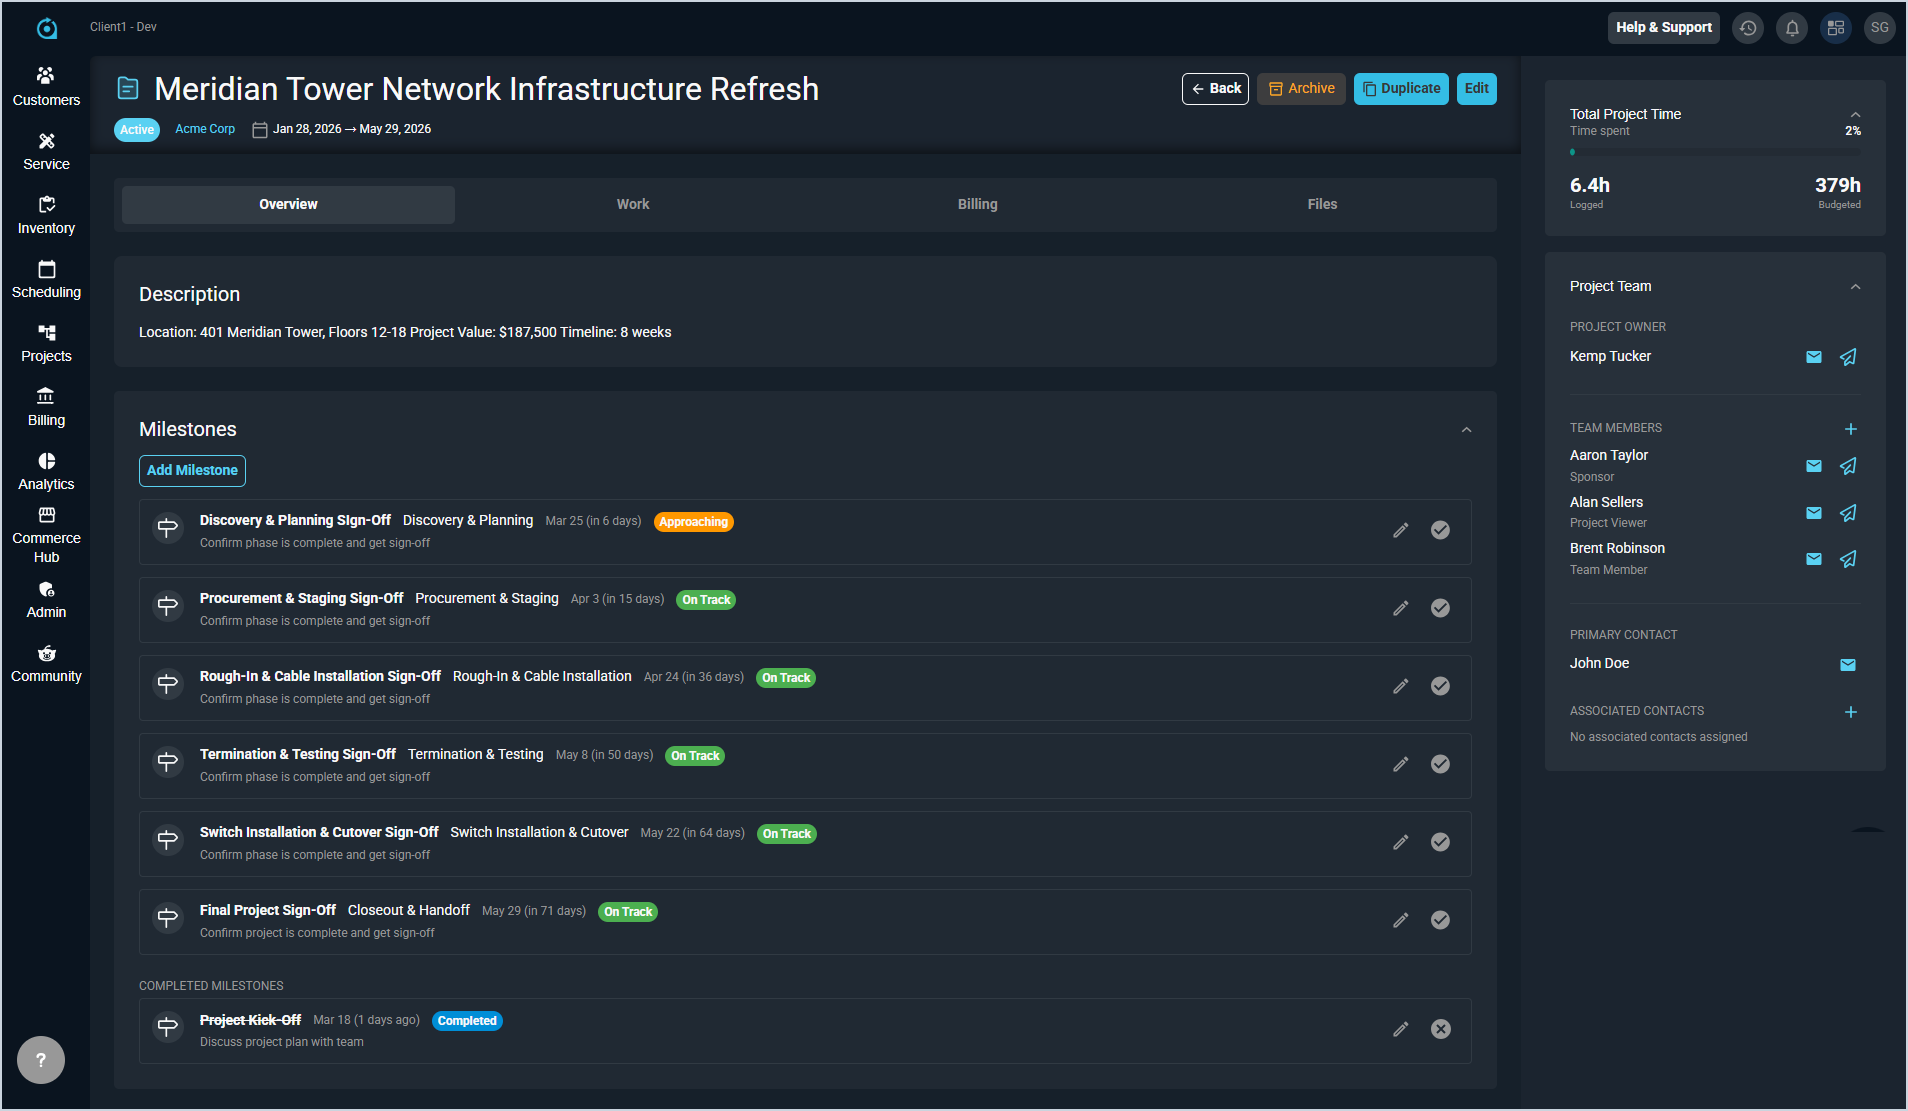Switch to the Billing tab

(977, 204)
